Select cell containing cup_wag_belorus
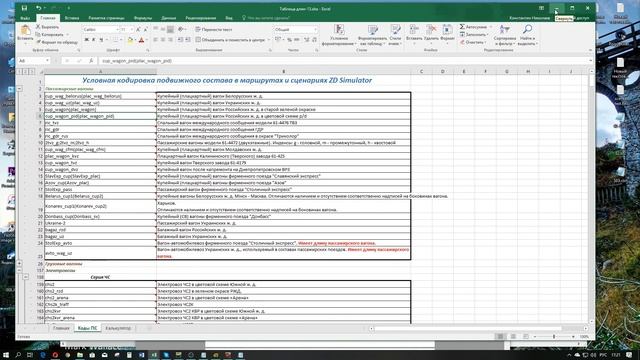This screenshot has width=640, height=360. pyautogui.click(x=100, y=96)
